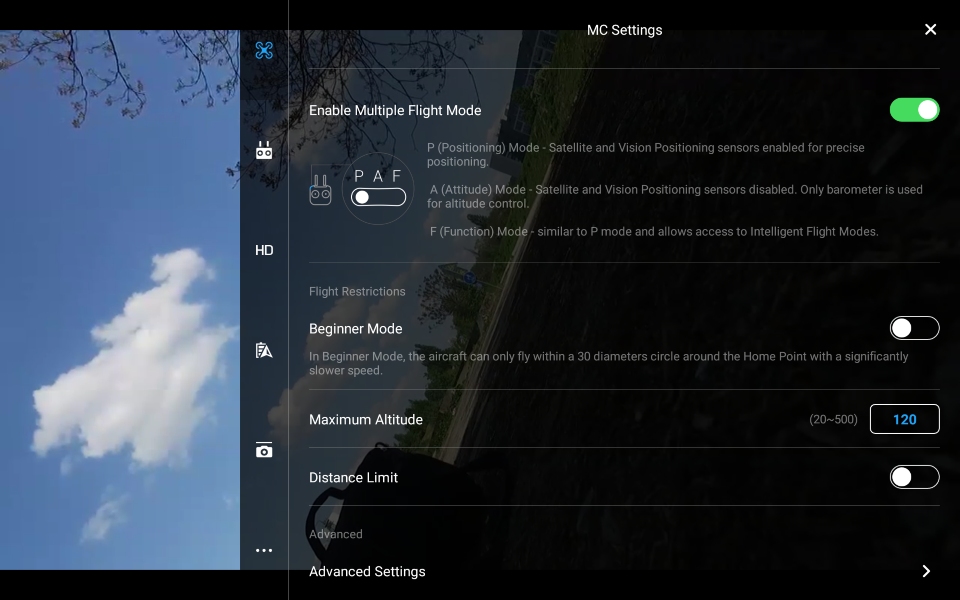
Task: Turn on Beginner Mode toggle
Action: pyautogui.click(x=914, y=328)
